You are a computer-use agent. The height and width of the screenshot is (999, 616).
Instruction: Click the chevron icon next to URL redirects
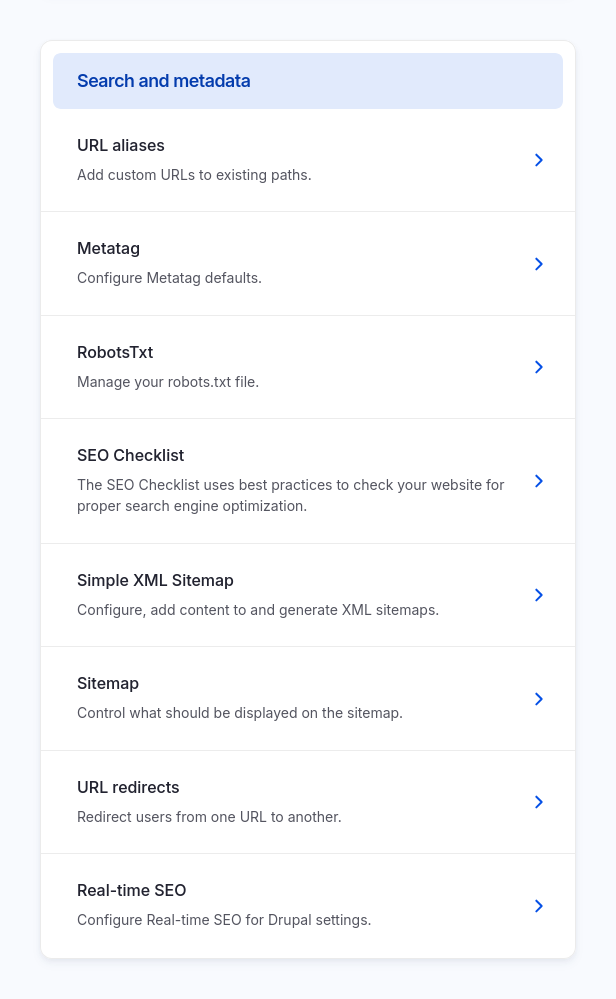[539, 802]
